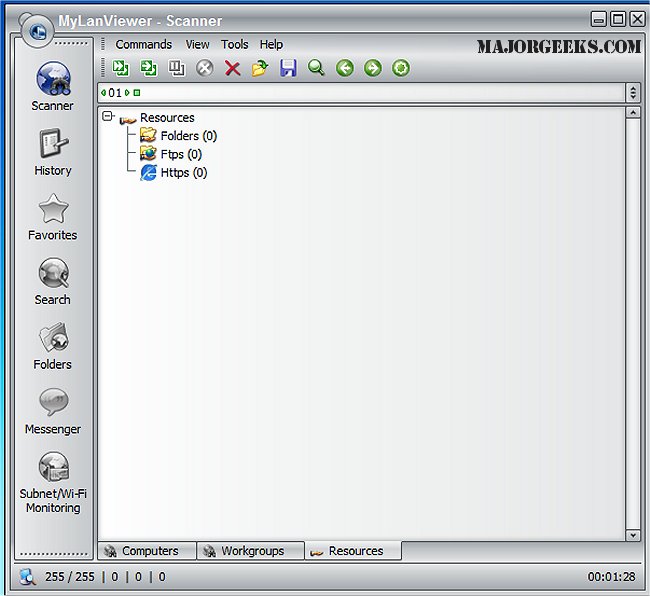Maximize the MyLanViewer window

tap(618, 19)
